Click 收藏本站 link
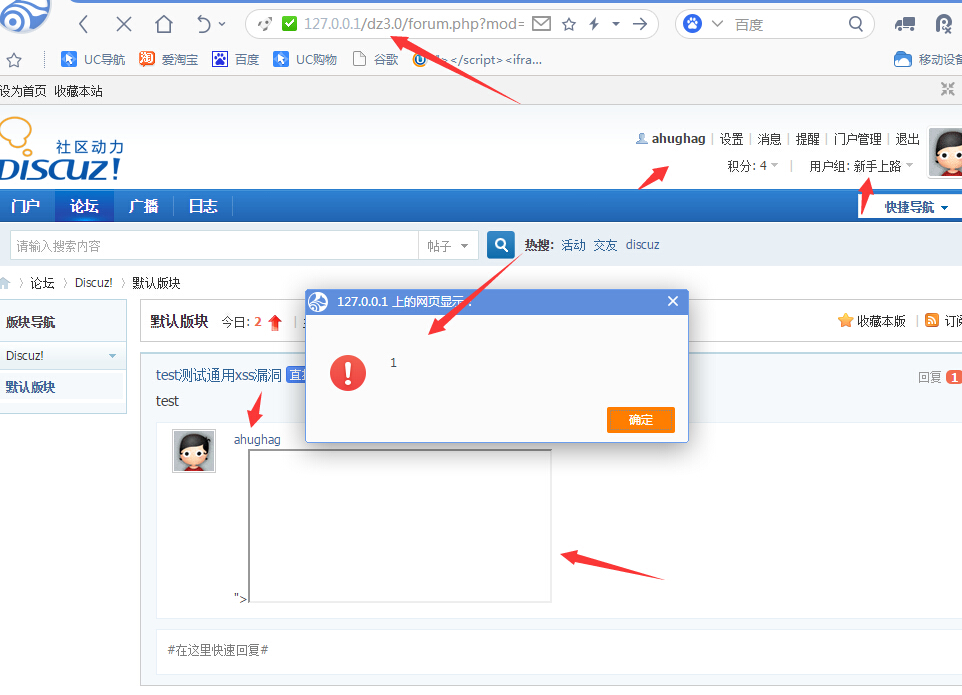The width and height of the screenshot is (962, 695). [78, 91]
